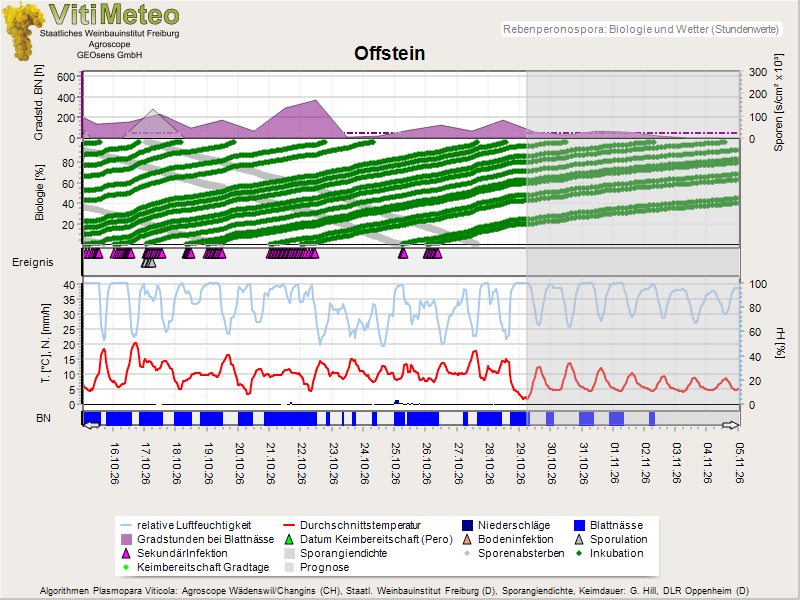Click the grey Sporangiendichte legend swatch

point(289,553)
